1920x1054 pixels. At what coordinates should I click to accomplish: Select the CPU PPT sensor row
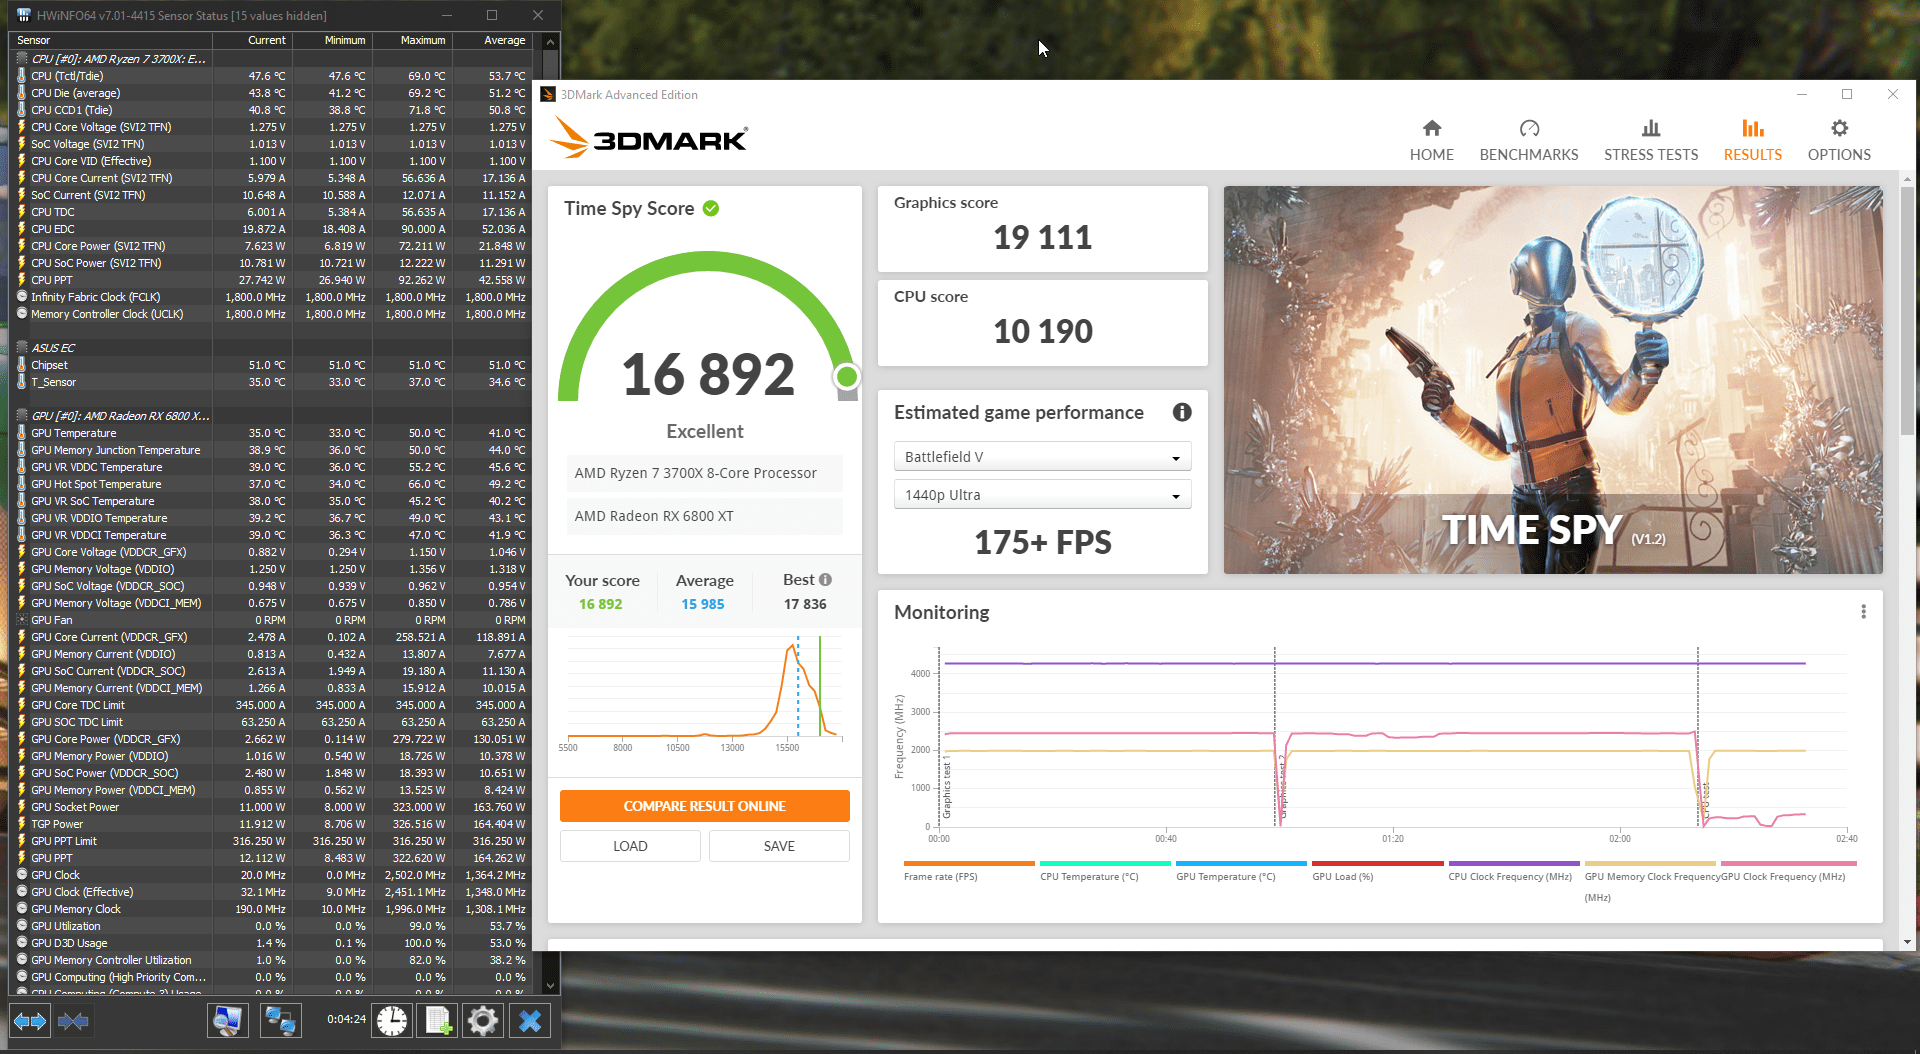[270, 280]
